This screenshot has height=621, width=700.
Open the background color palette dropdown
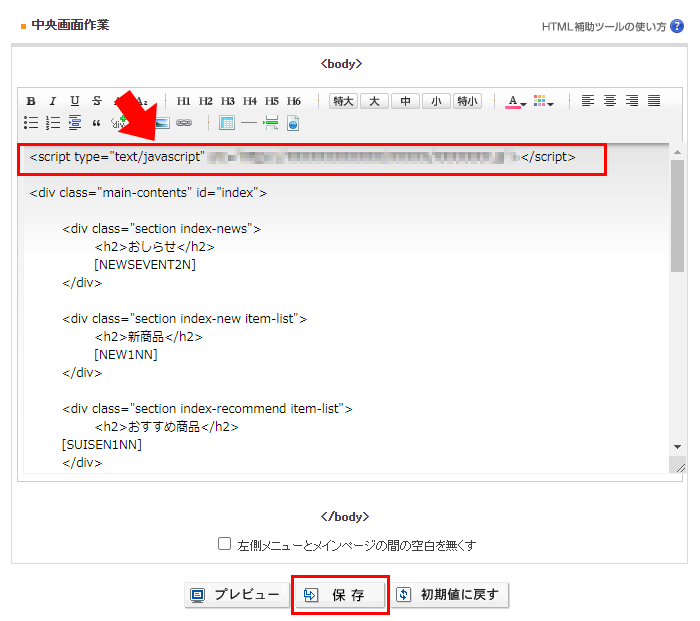click(x=543, y=101)
